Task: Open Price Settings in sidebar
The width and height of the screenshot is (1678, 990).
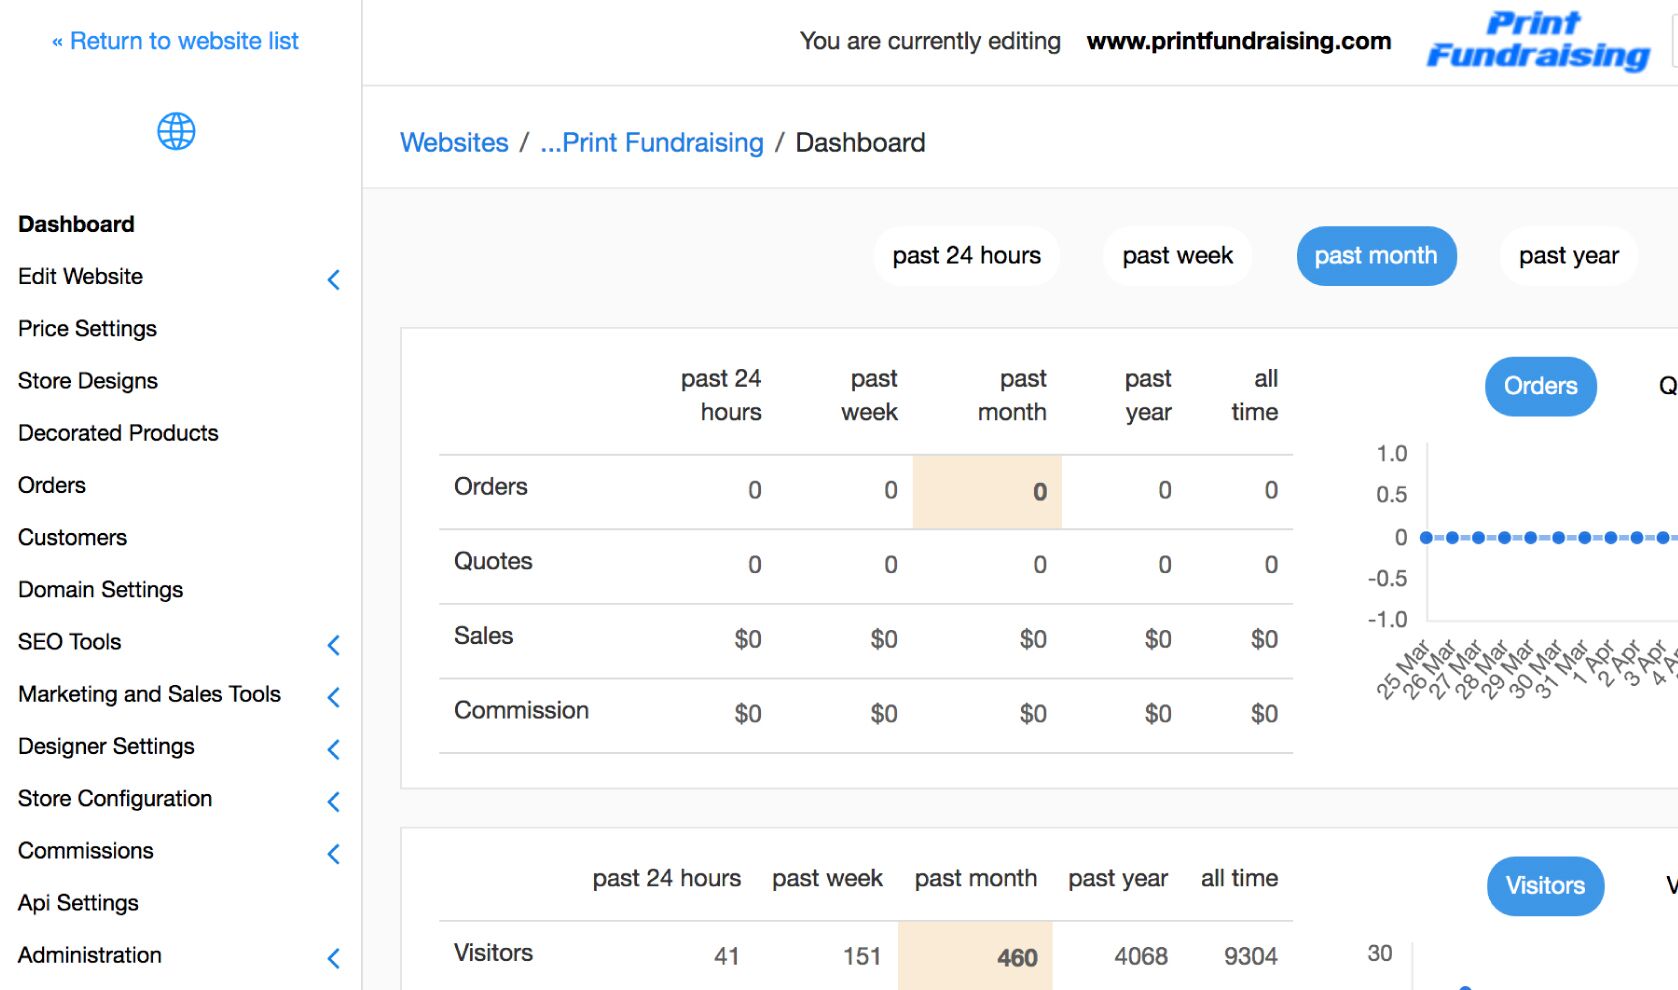Action: (87, 329)
